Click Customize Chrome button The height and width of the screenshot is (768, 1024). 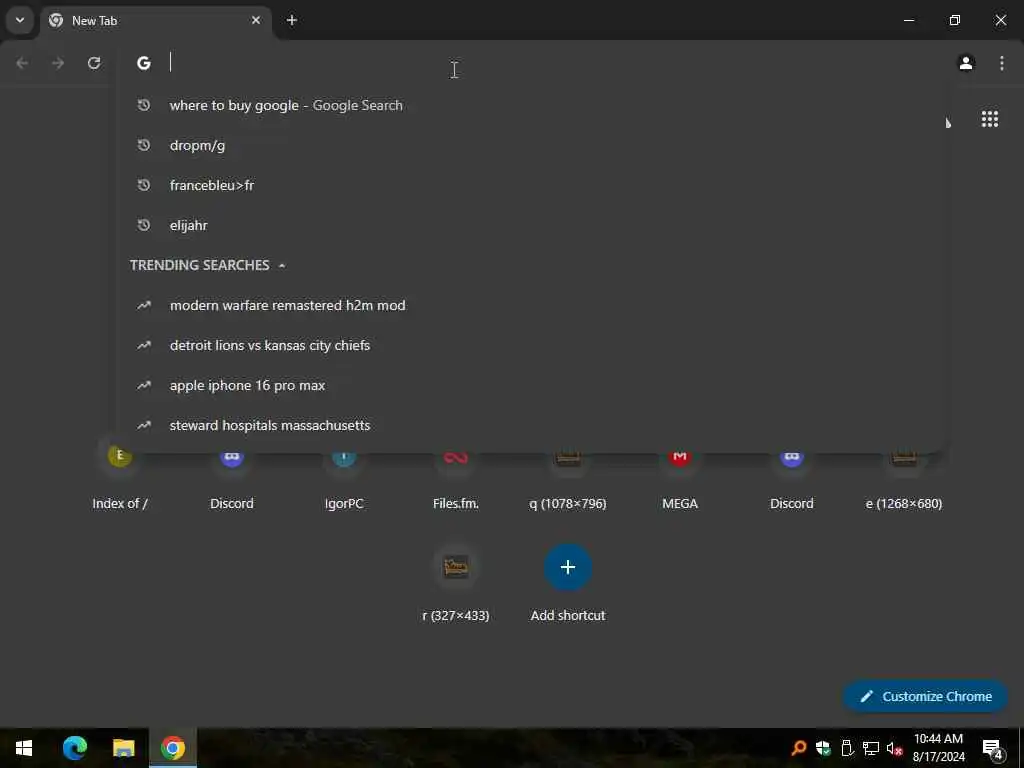(925, 696)
